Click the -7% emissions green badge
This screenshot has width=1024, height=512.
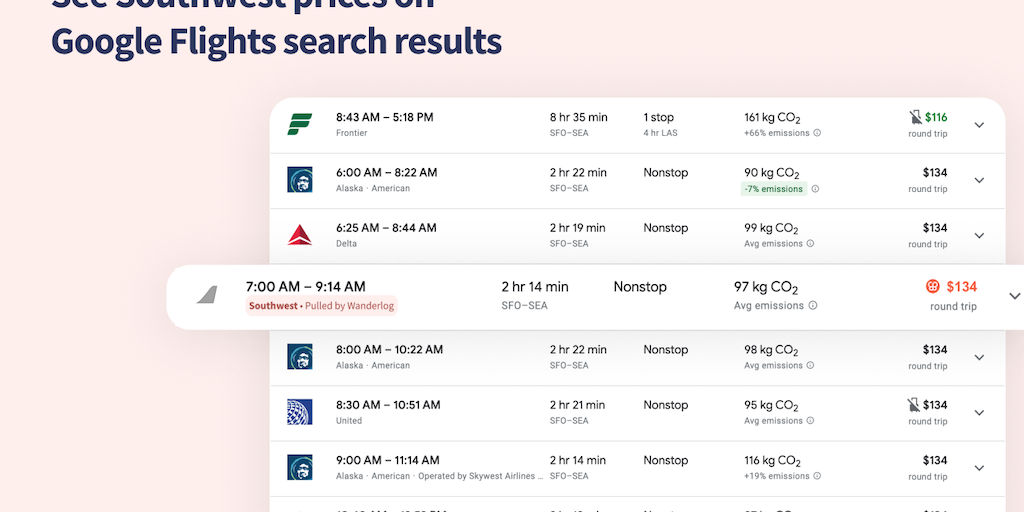click(773, 189)
